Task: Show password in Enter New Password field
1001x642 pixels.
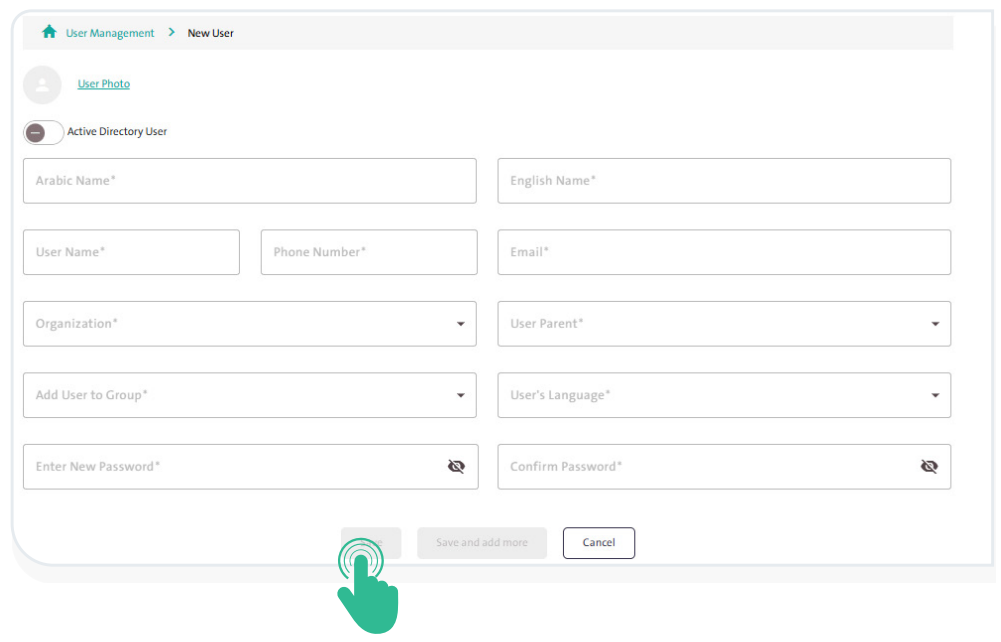Action: point(456,467)
